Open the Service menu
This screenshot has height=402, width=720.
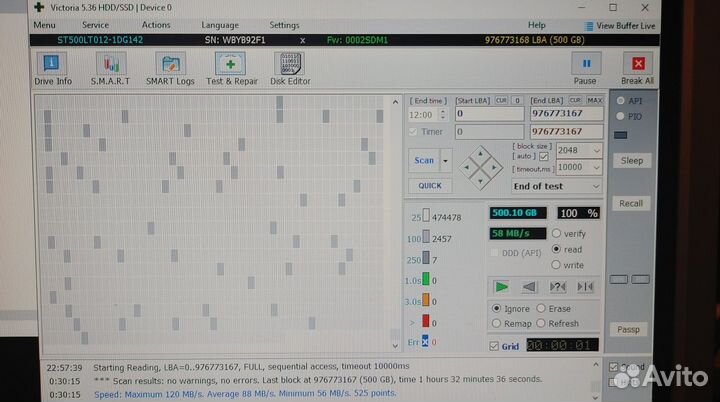[95, 25]
